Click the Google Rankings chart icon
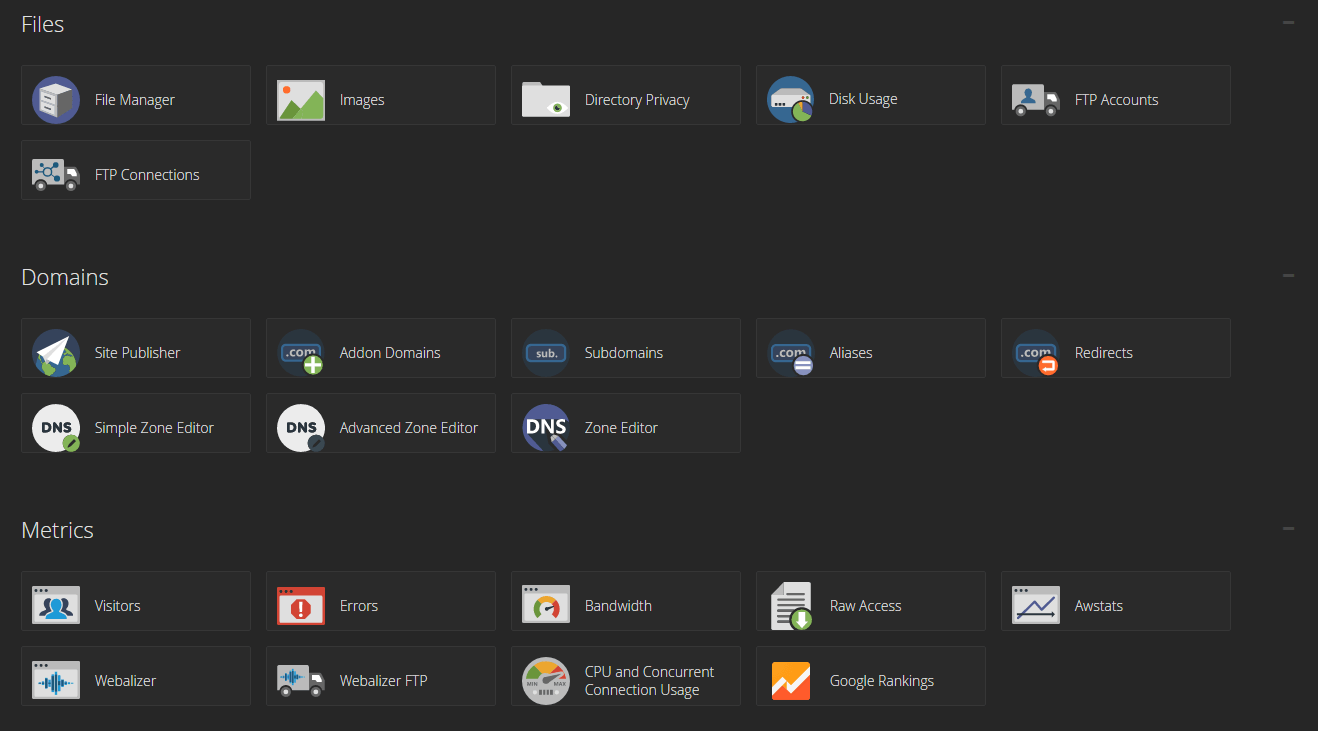 [791, 681]
